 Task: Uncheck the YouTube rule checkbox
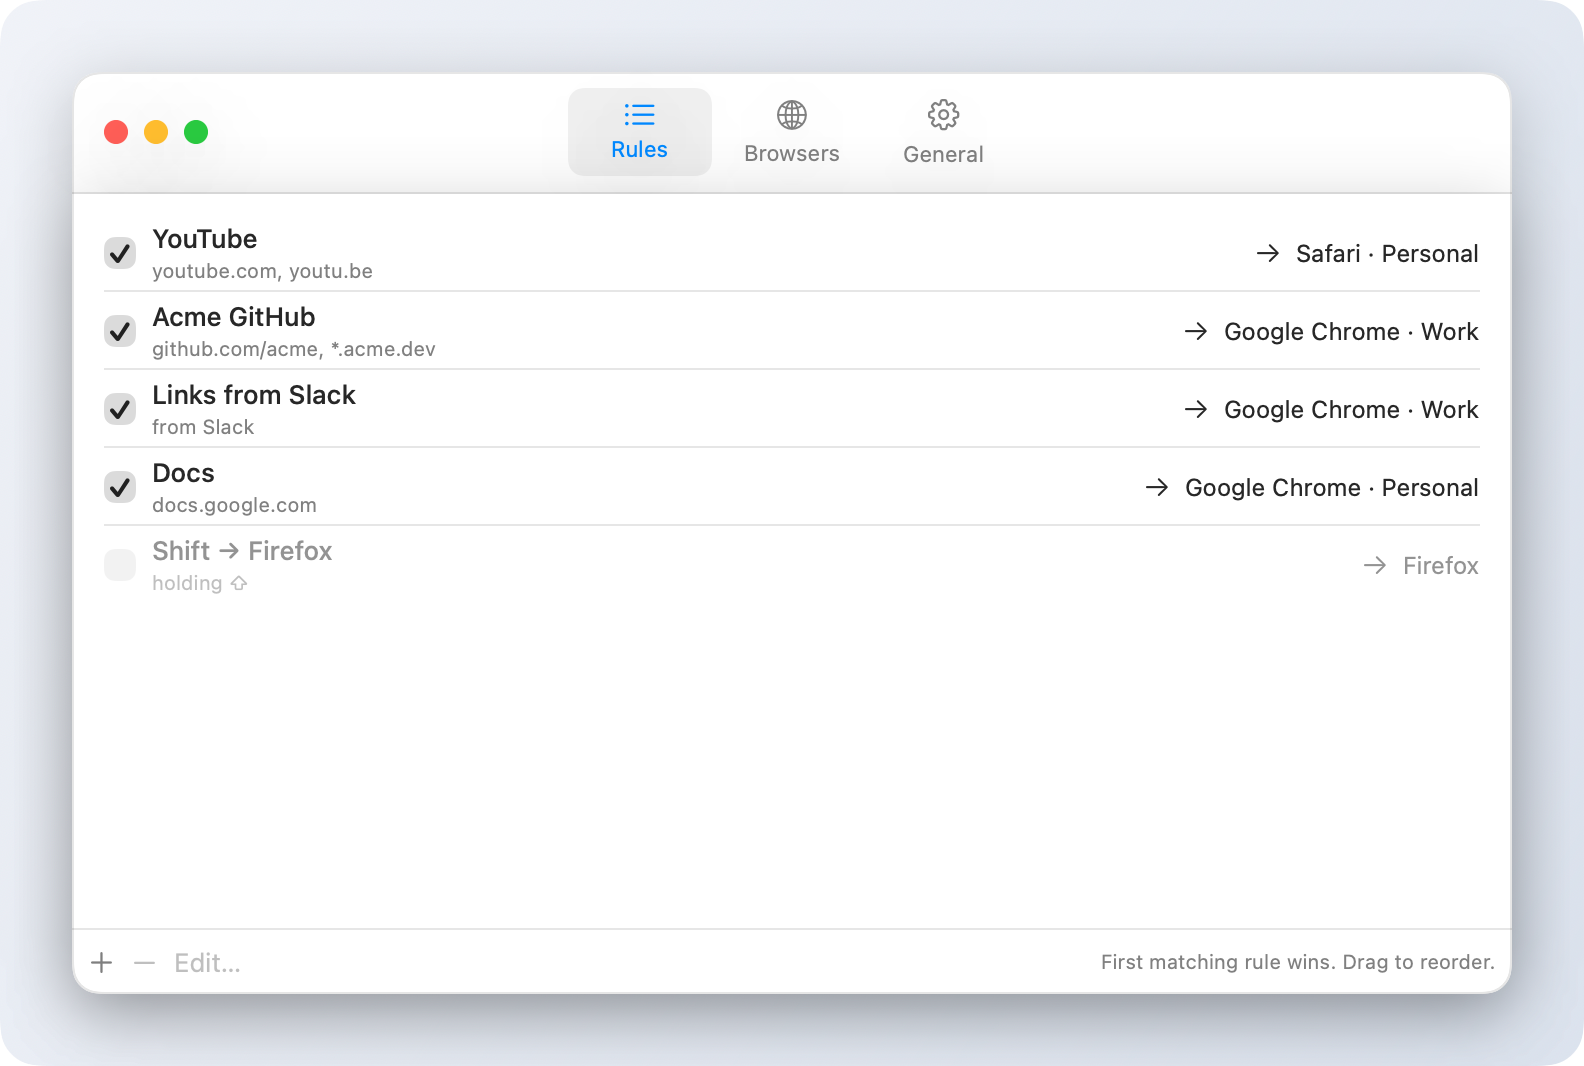tap(120, 253)
